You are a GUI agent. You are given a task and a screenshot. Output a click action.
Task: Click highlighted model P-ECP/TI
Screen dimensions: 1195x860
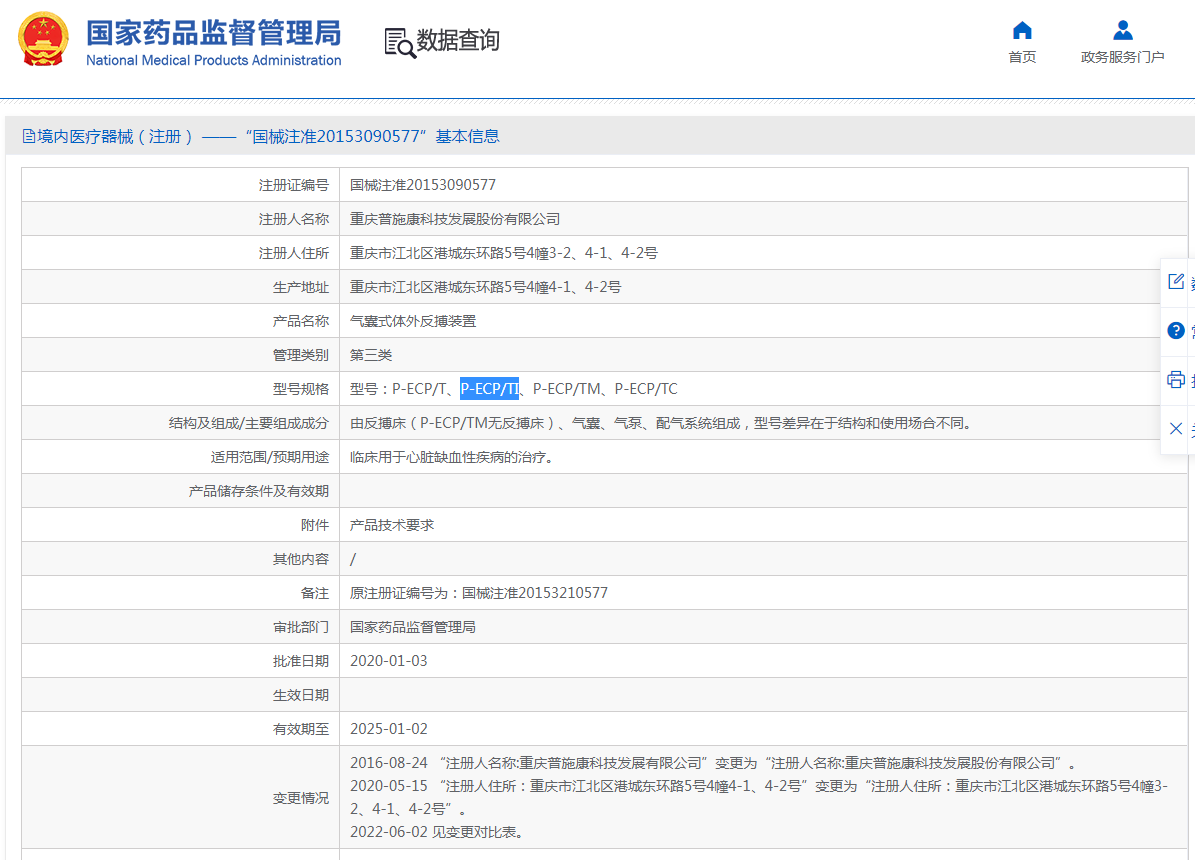[x=489, y=389]
